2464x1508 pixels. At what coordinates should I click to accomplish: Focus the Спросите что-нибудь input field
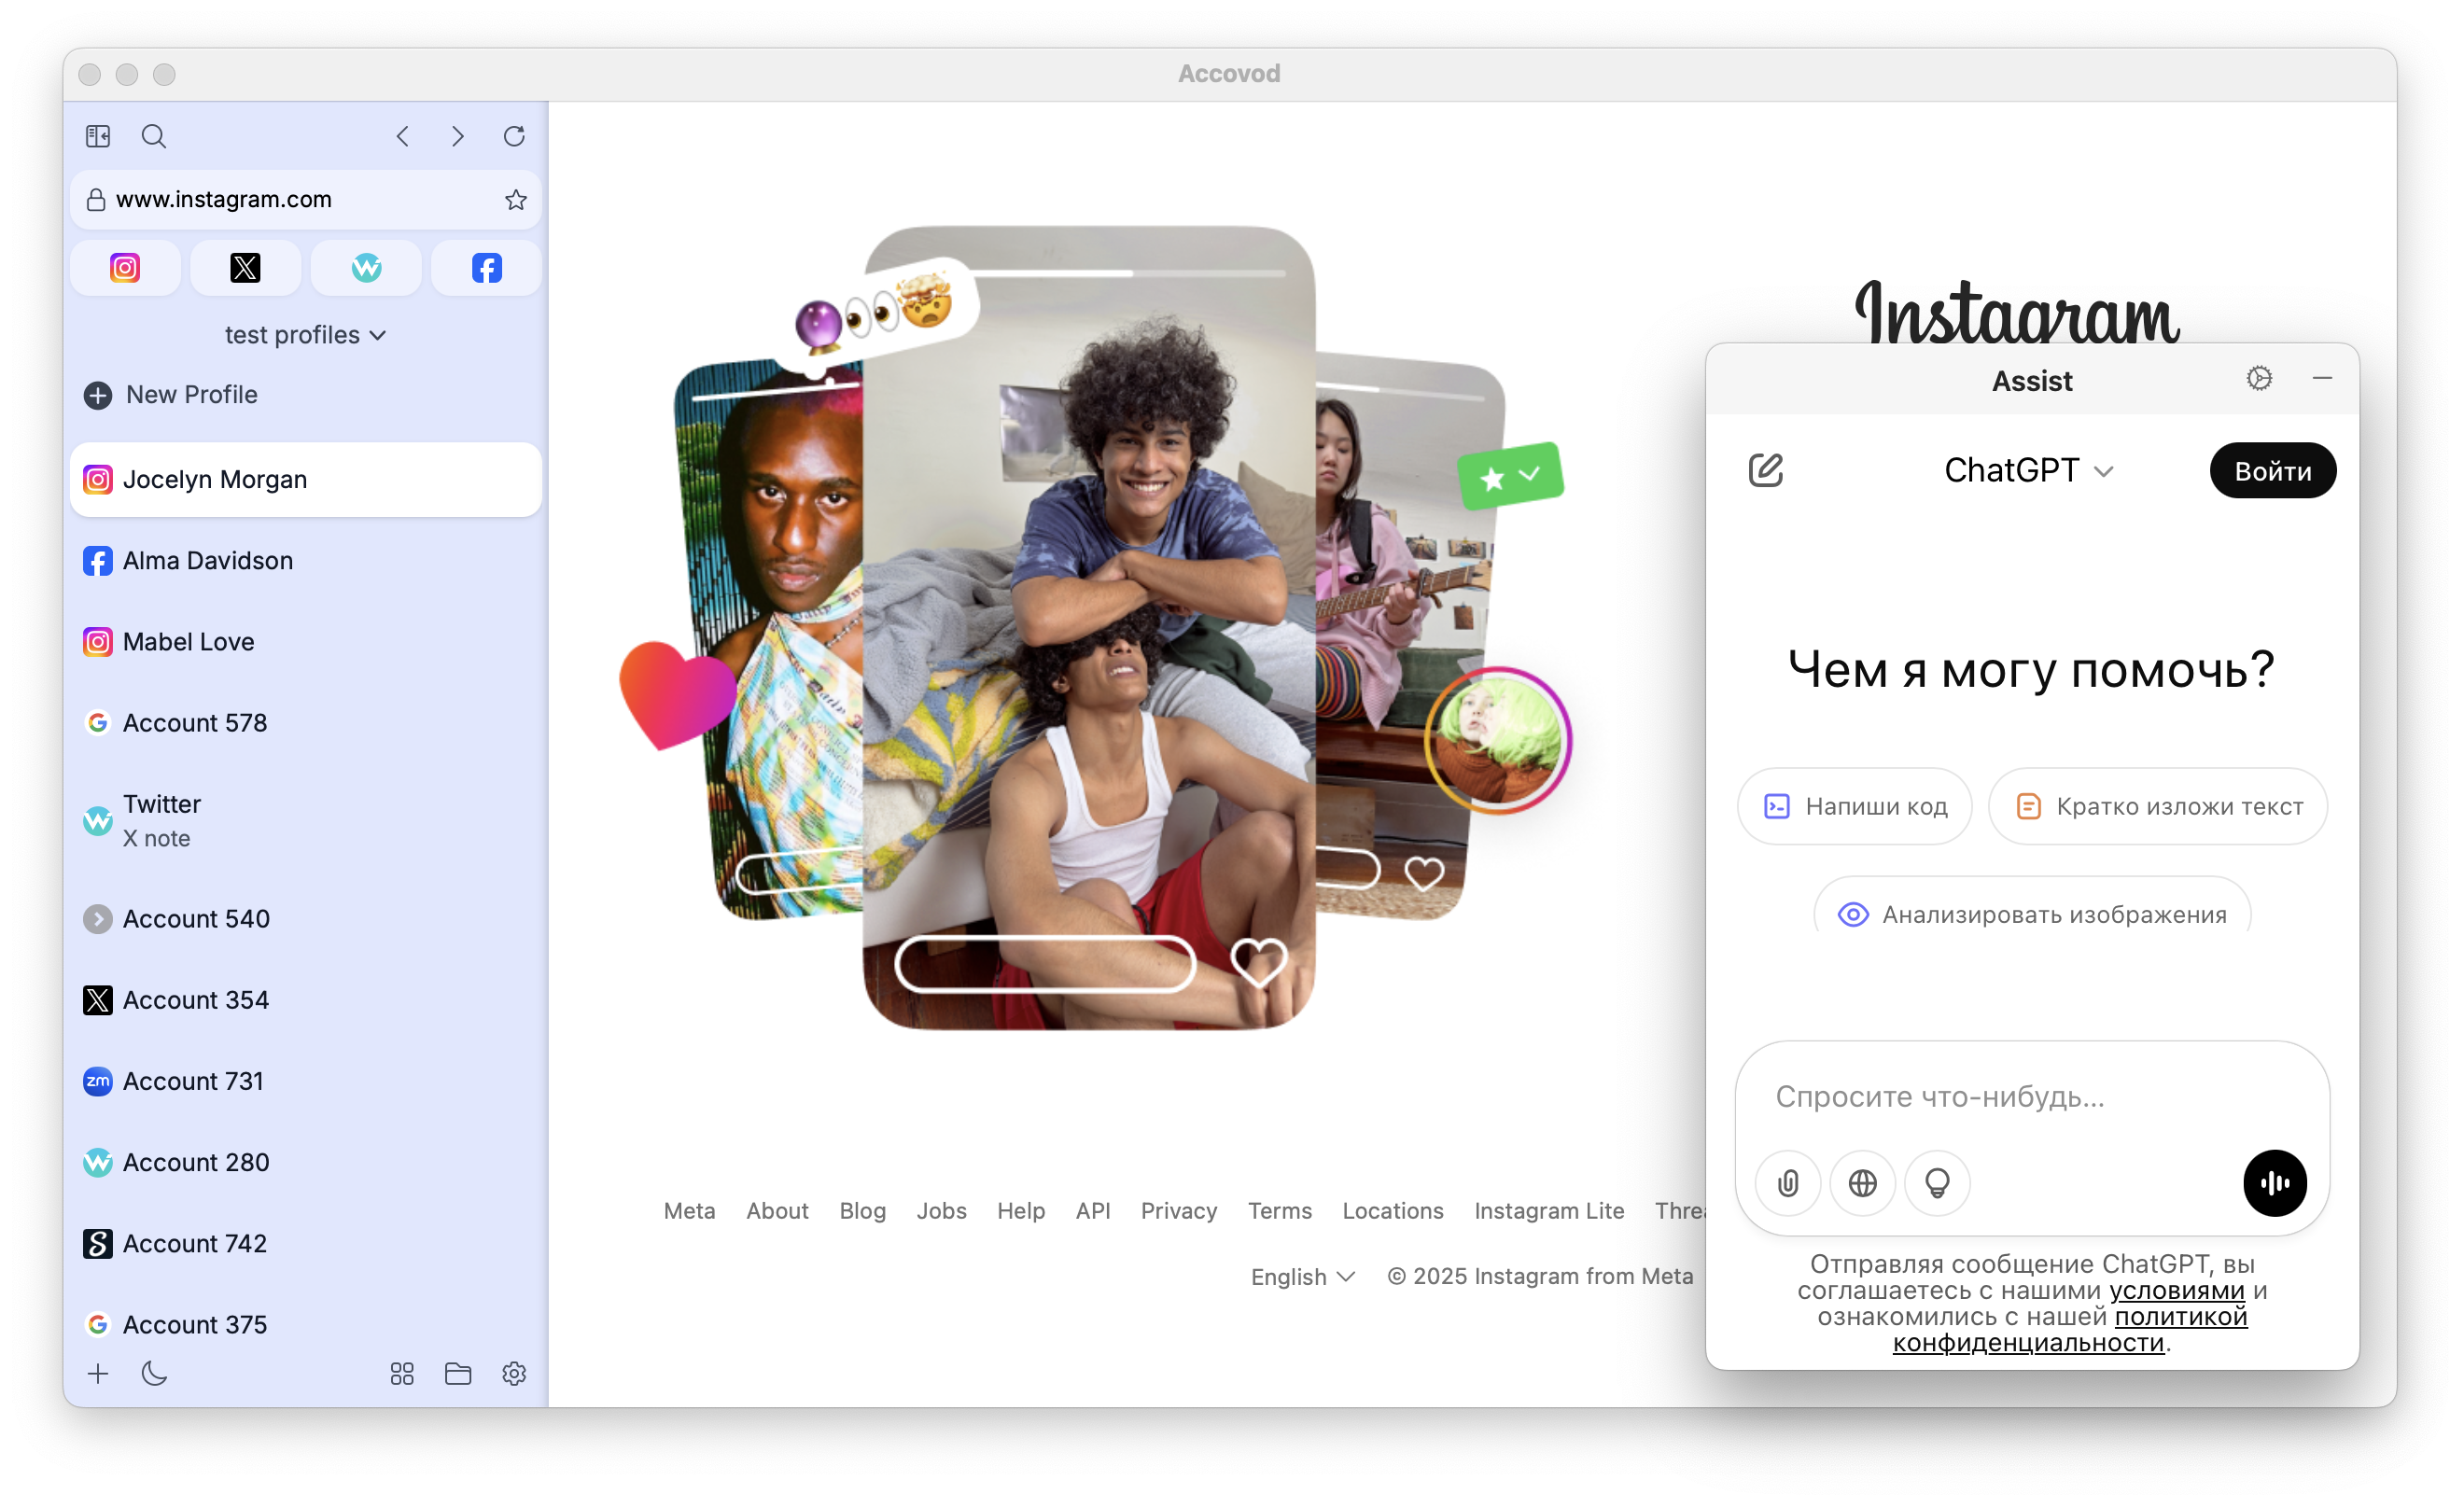[x=2032, y=1097]
